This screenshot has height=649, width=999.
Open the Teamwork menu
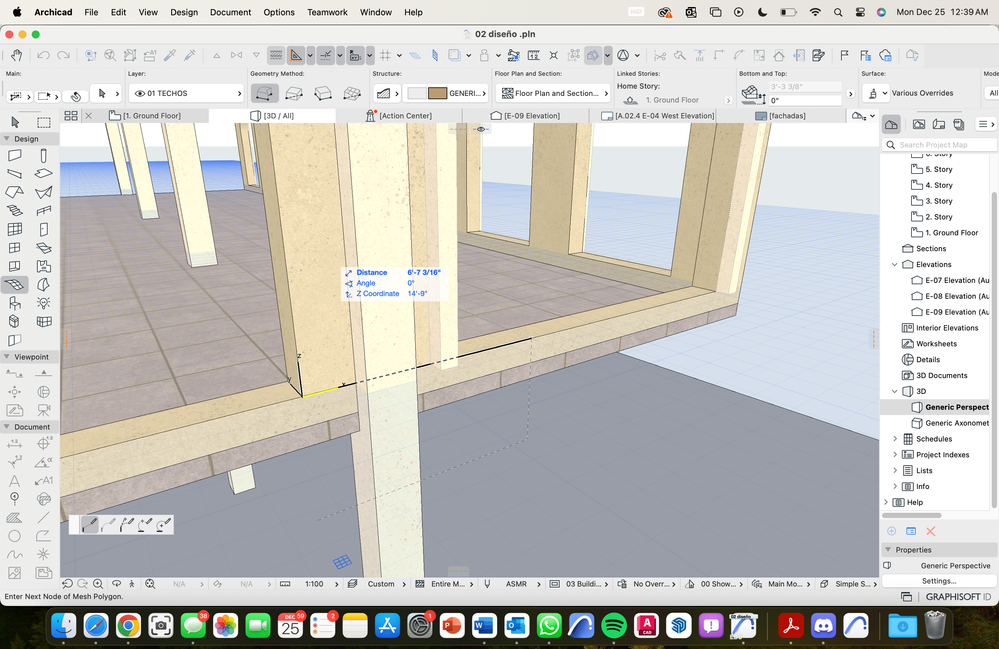tap(326, 12)
